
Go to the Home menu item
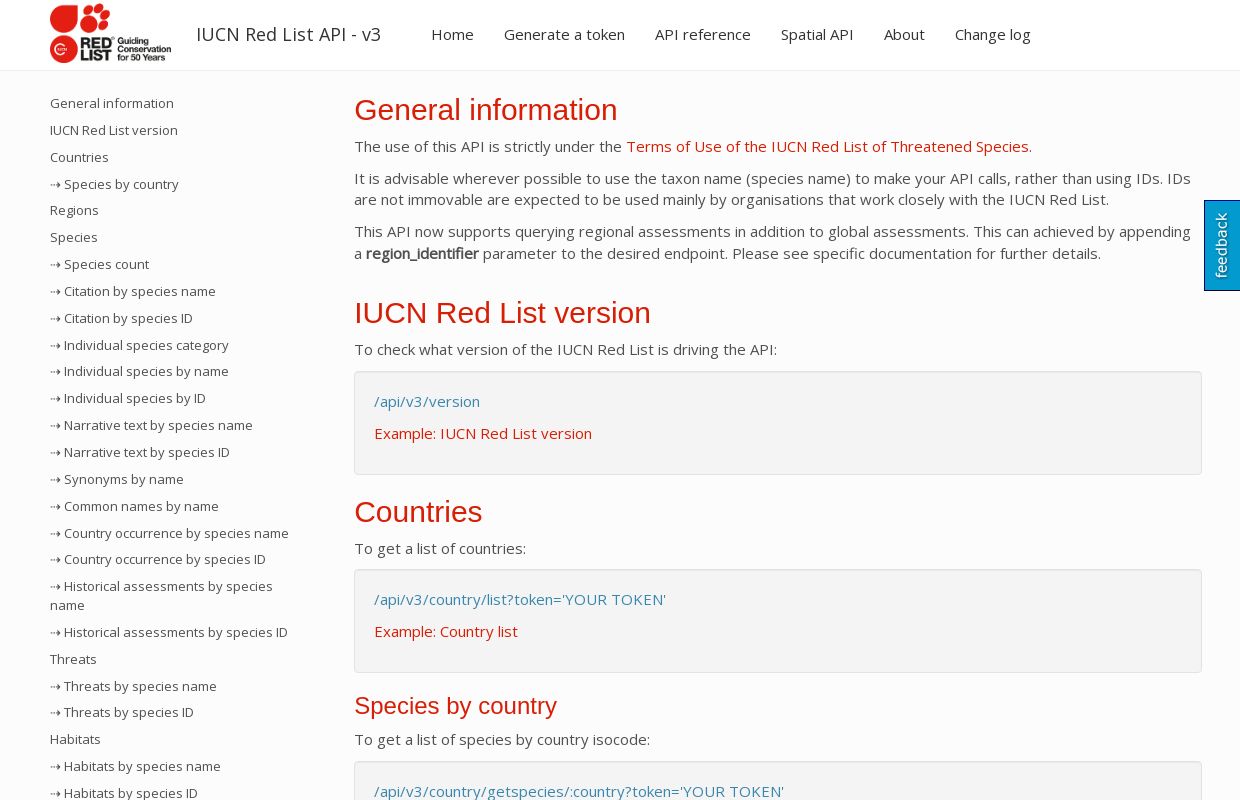coord(452,35)
